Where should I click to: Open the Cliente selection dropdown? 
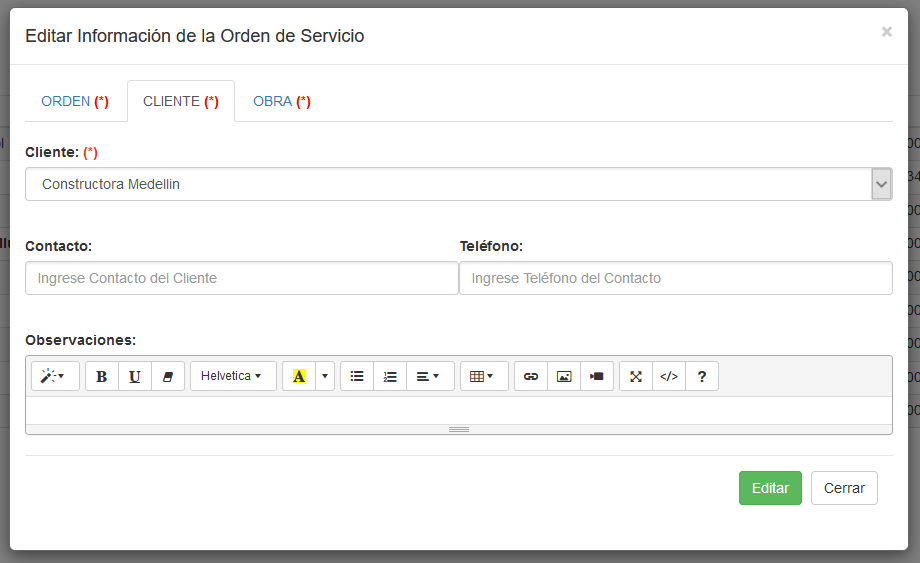click(x=458, y=184)
